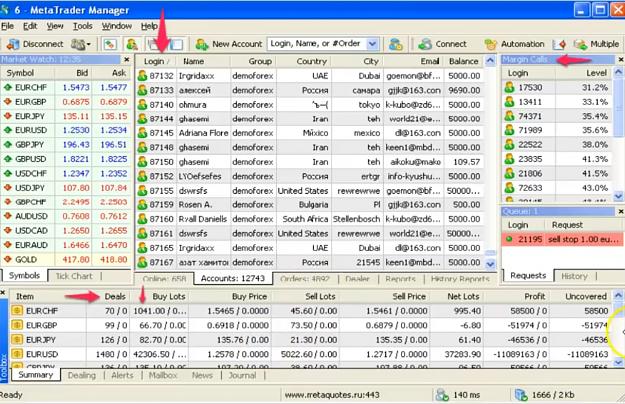
Task: Click the EURUSD coin icon in Summary
Action: coord(17,354)
